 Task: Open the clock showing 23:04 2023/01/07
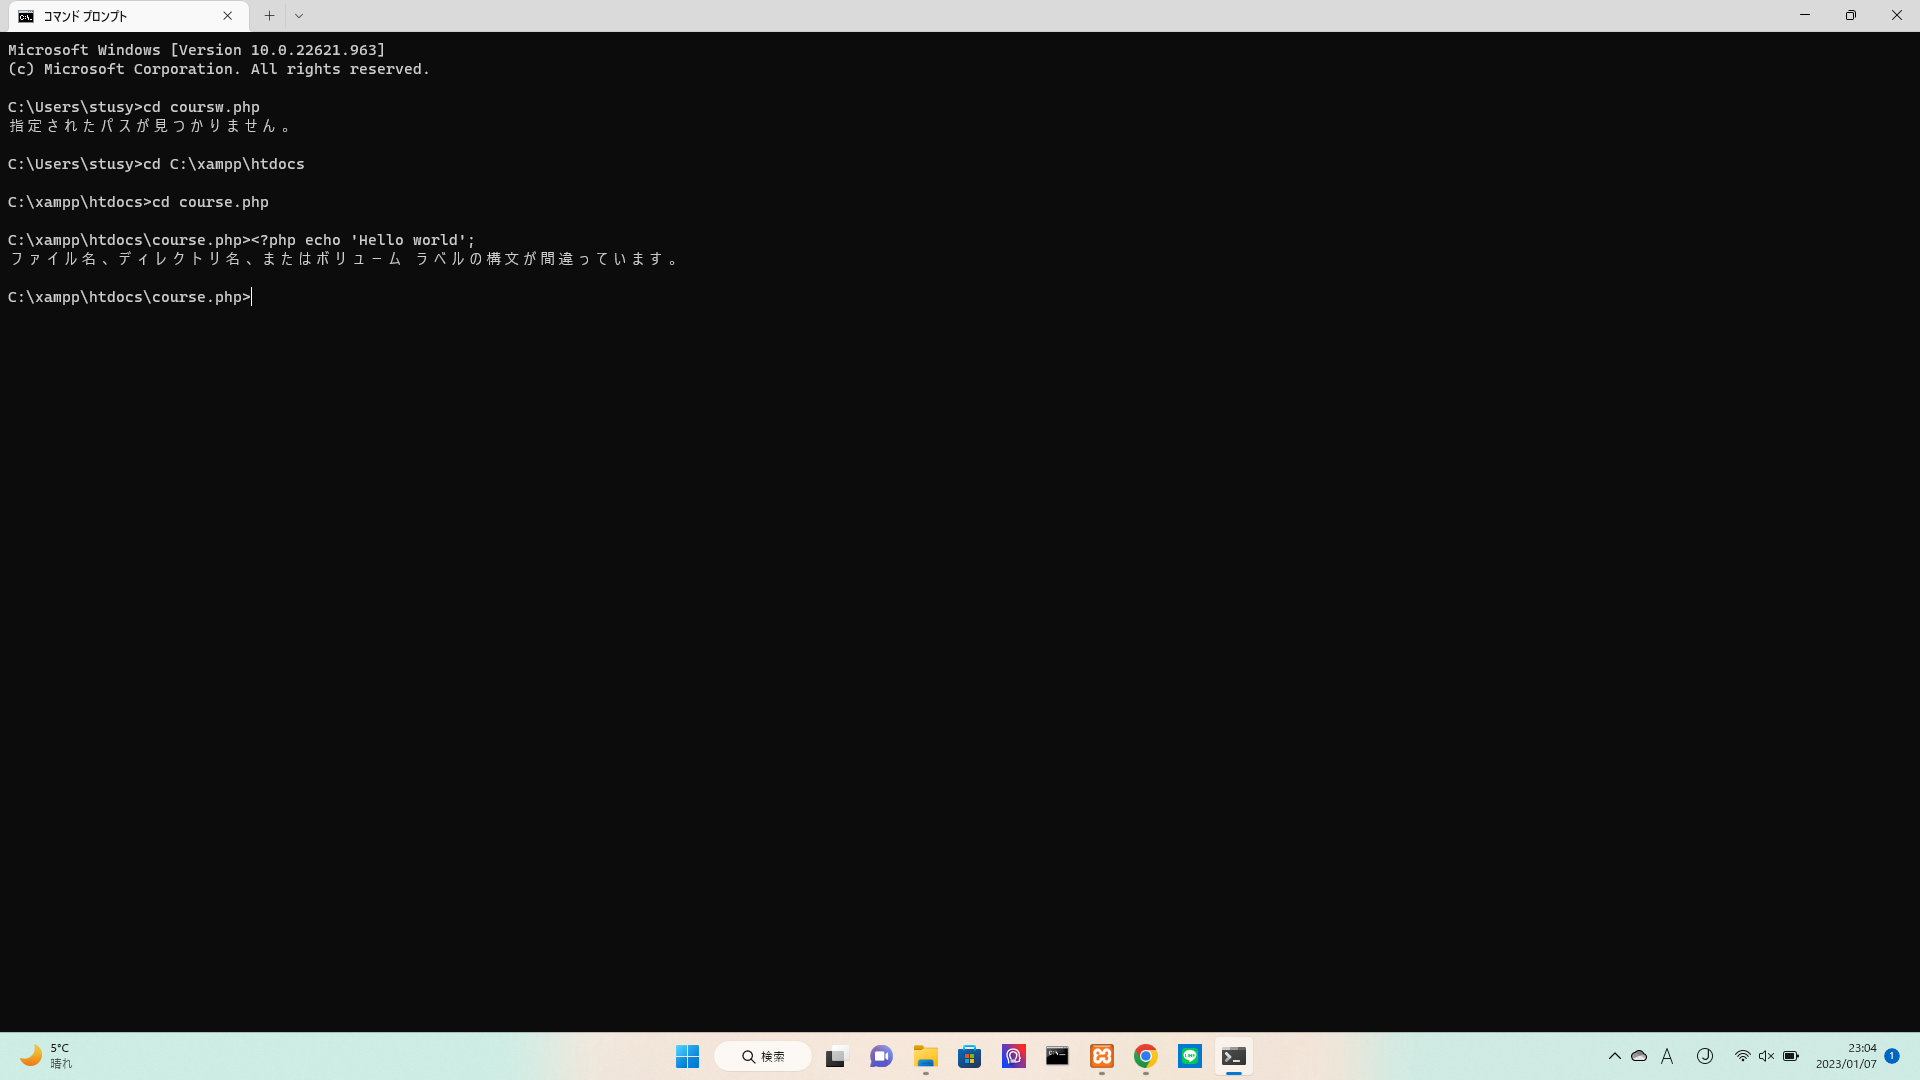click(1846, 1056)
